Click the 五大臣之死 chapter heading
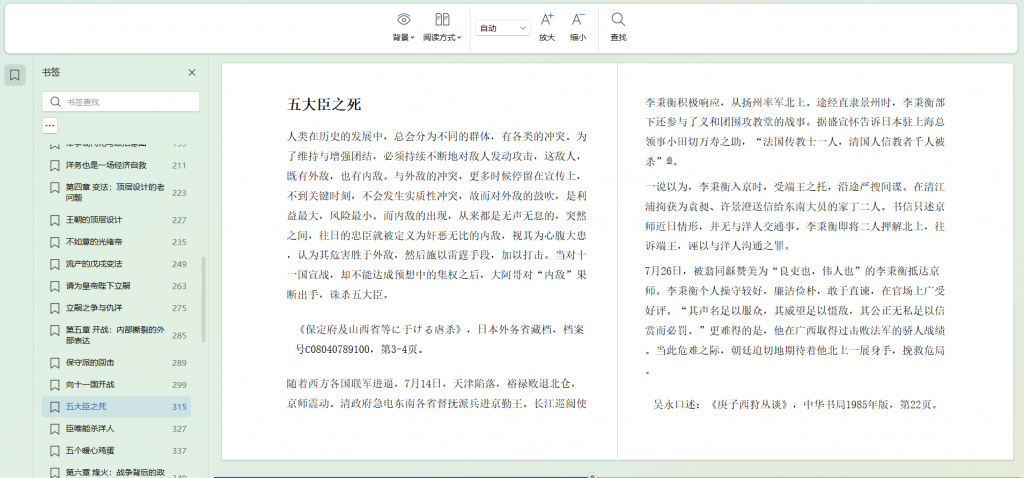Screen dimensions: 1024x478 (324, 104)
